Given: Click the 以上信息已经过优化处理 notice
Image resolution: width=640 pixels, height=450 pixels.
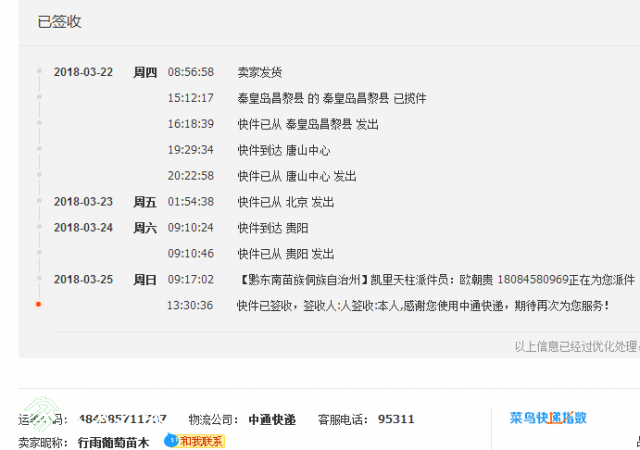Looking at the screenshot, I should tap(577, 347).
